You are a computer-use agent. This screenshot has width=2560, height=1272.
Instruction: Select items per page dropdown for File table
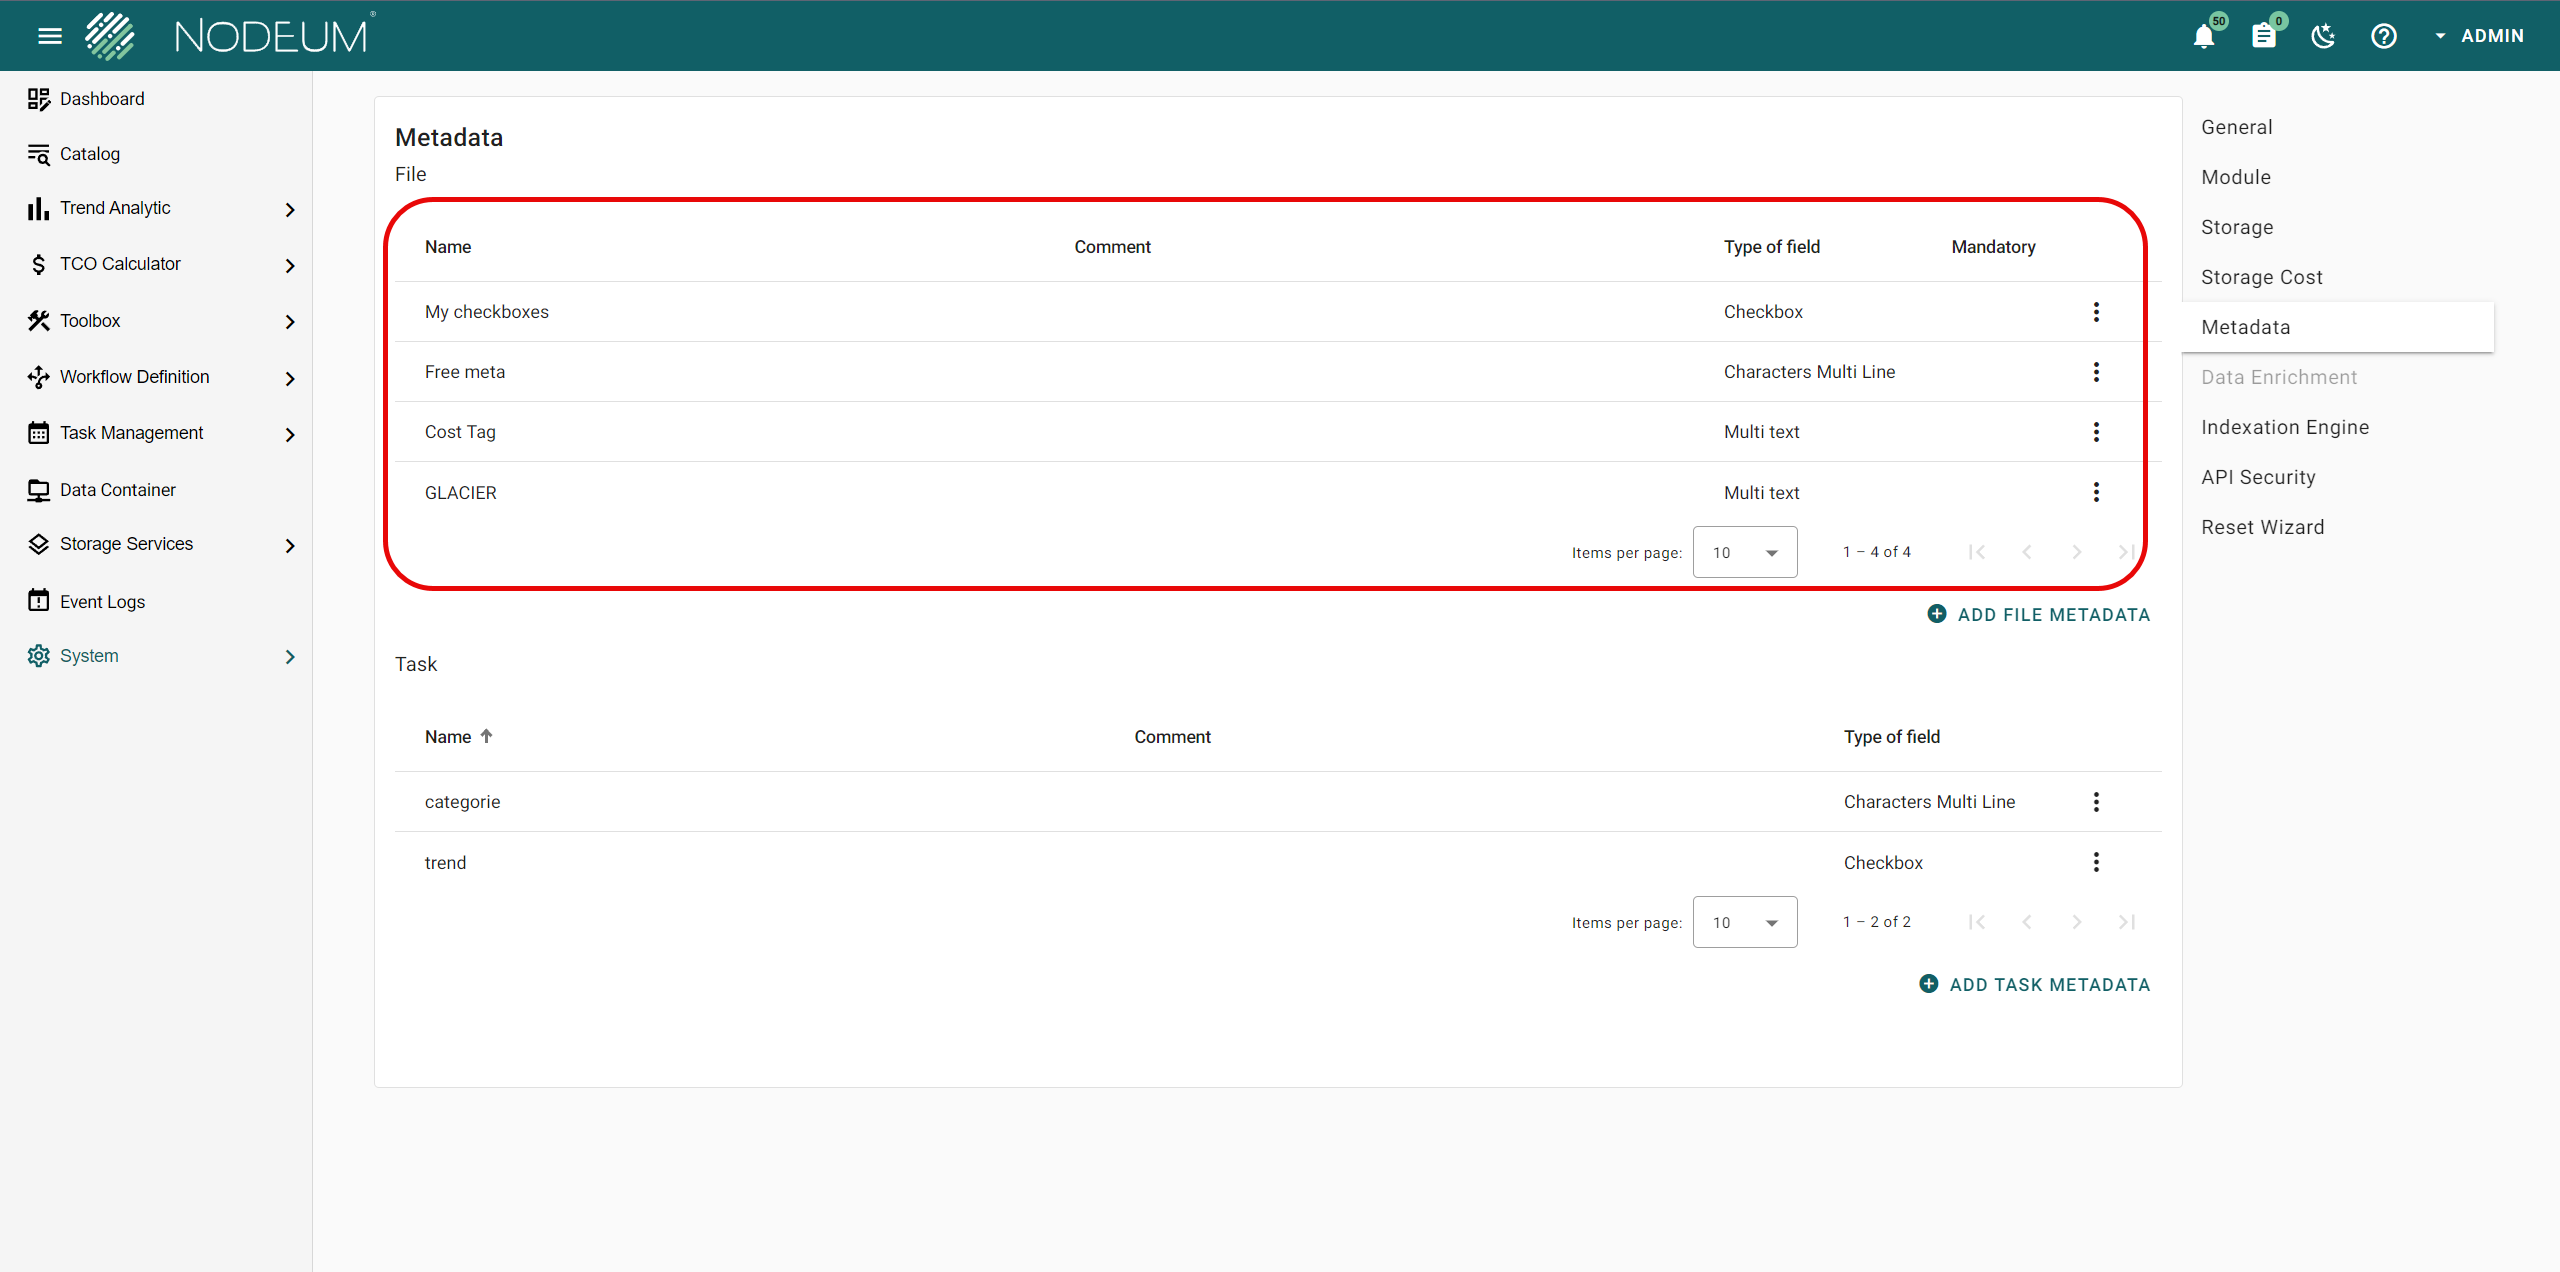pos(1744,550)
